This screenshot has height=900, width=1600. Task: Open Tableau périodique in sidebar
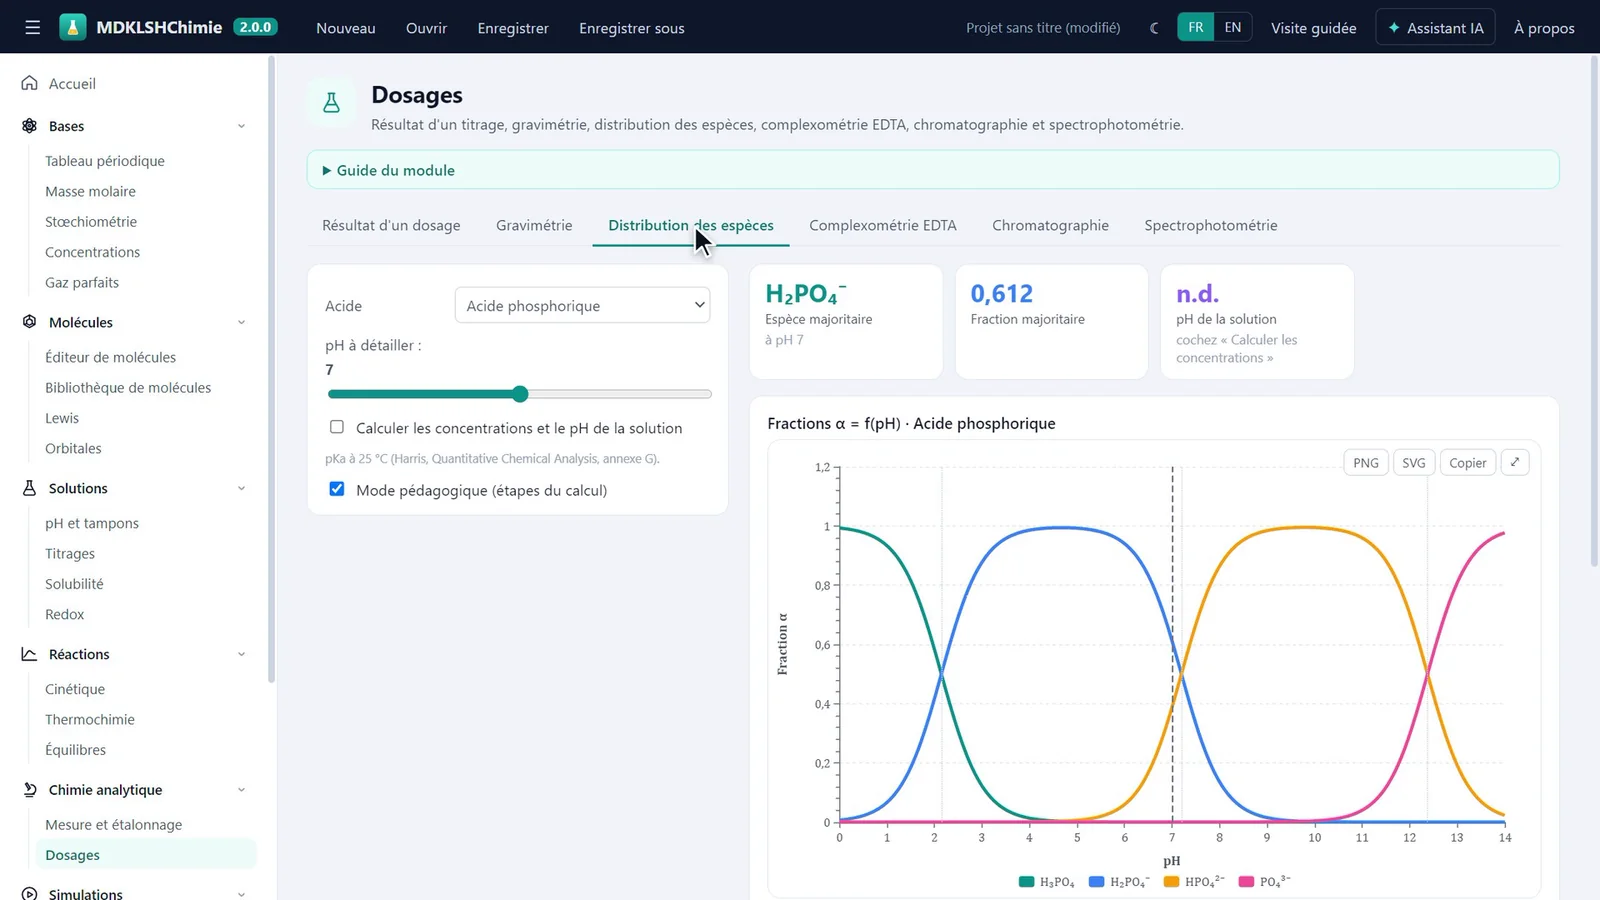point(105,160)
